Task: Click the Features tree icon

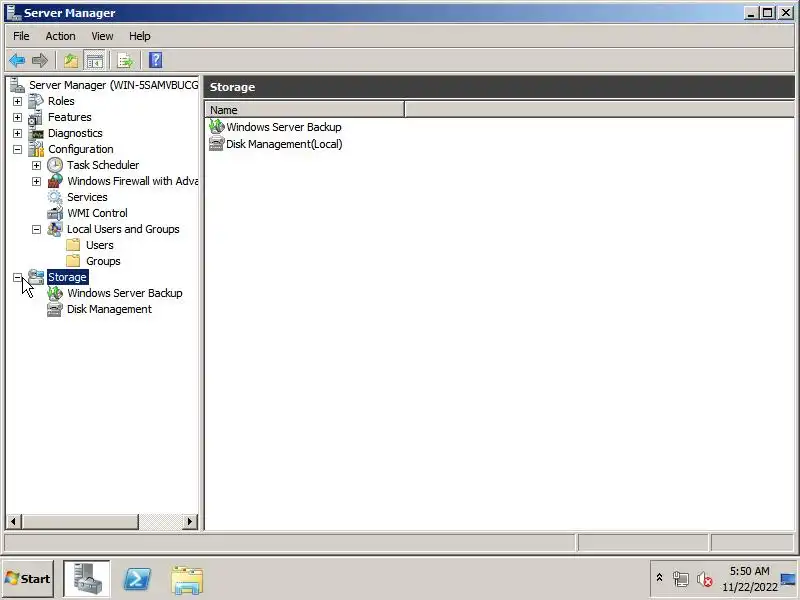Action: click(36, 117)
